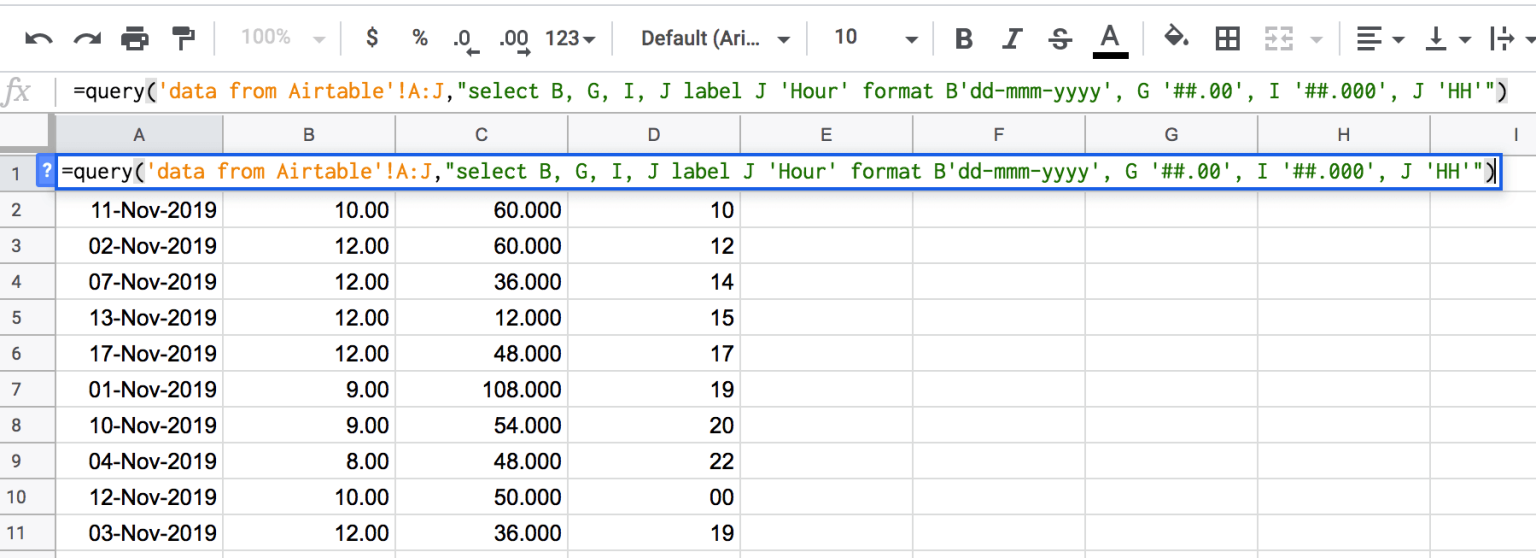Select the Paint format roller tool

[184, 39]
